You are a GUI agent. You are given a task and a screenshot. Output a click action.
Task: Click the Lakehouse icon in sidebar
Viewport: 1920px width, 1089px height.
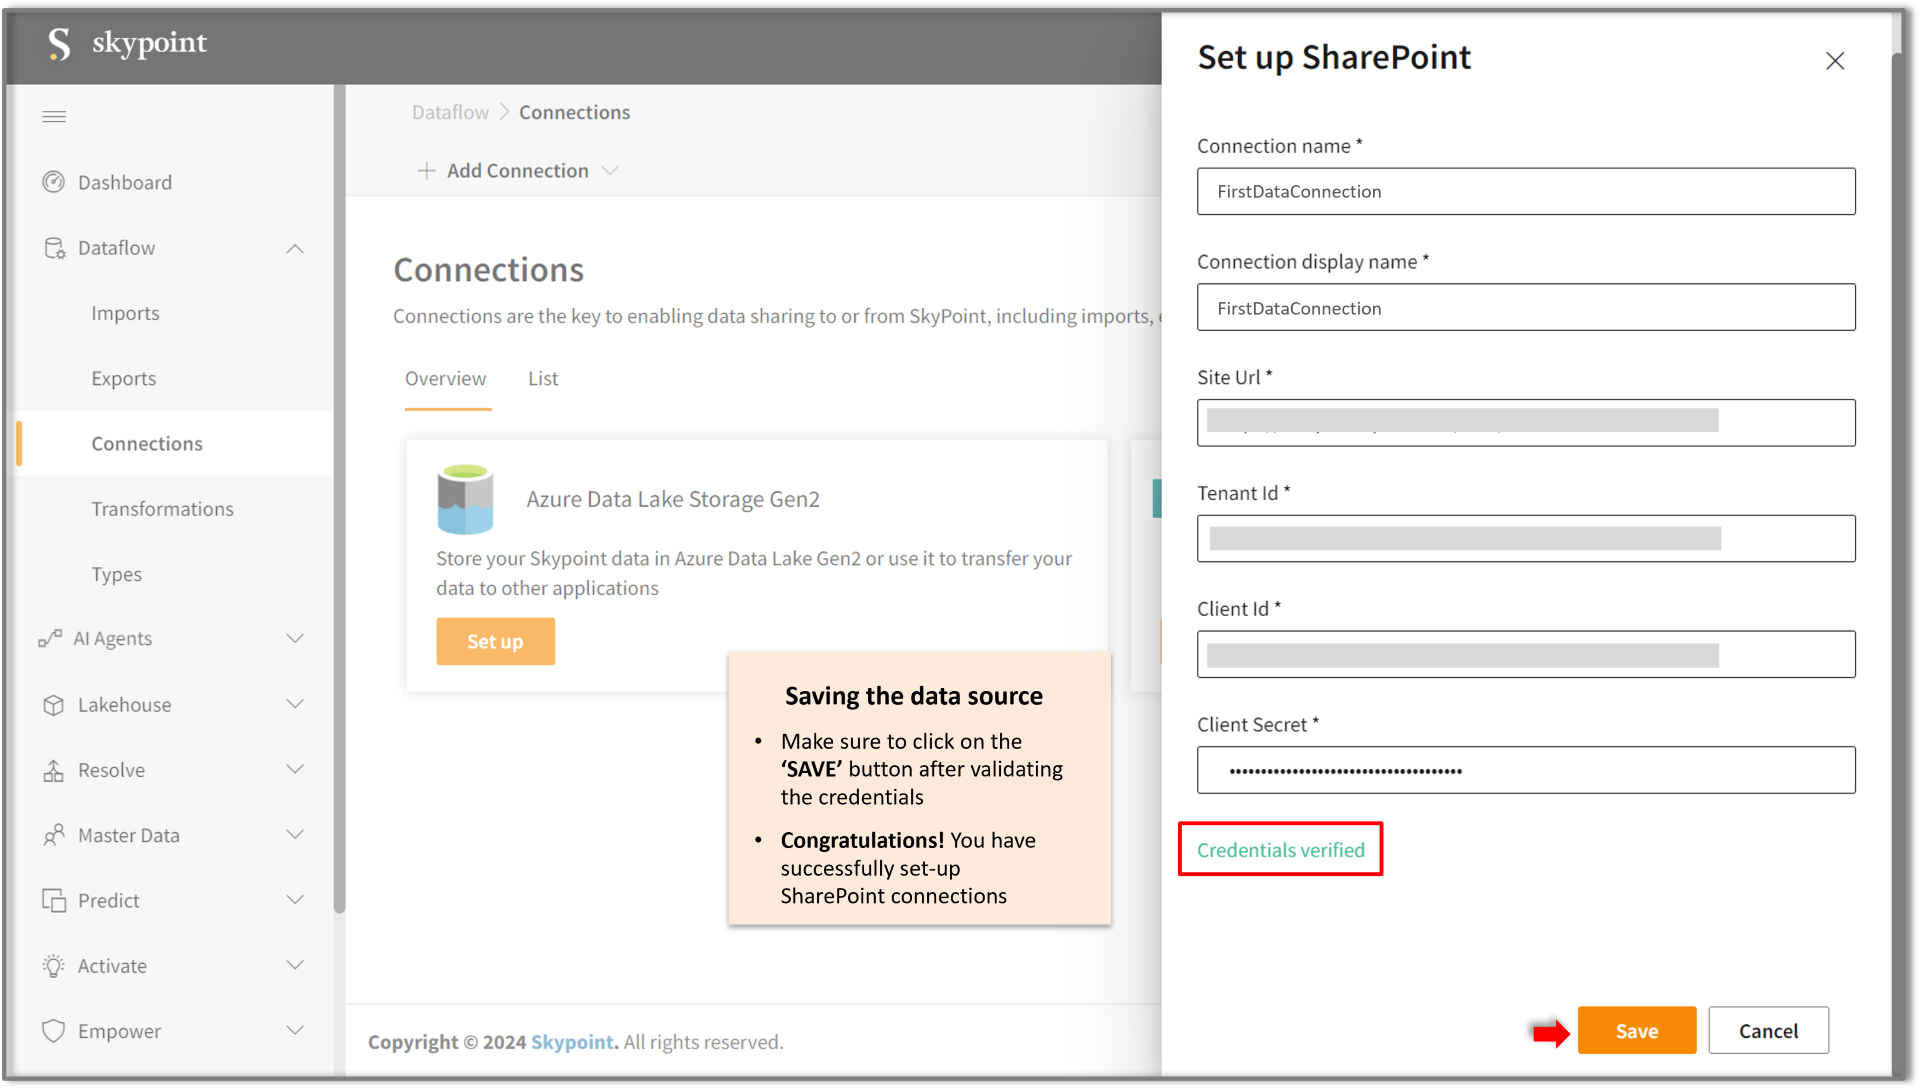click(x=53, y=704)
